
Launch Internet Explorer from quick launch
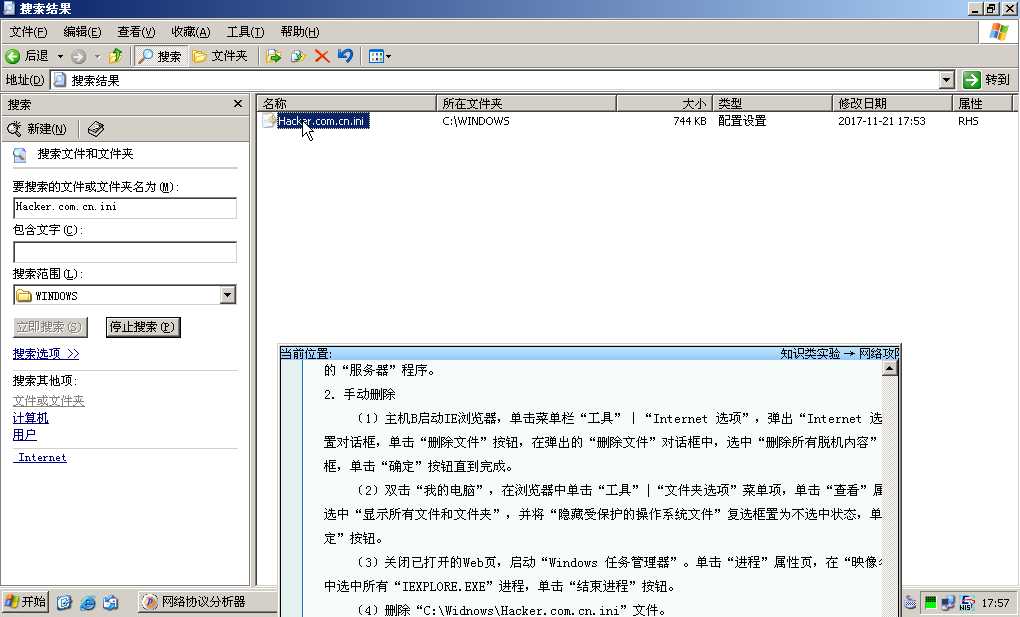coord(88,602)
